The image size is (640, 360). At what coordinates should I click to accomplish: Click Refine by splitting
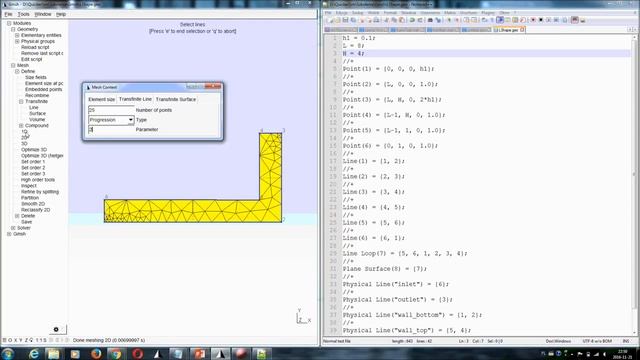coord(40,191)
